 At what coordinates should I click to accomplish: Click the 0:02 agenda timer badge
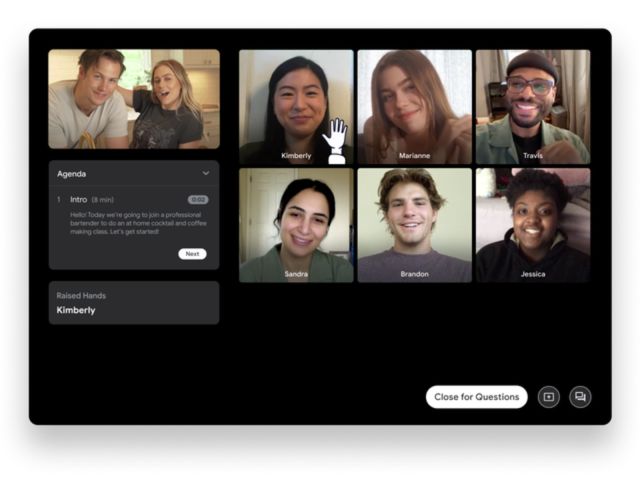(198, 200)
